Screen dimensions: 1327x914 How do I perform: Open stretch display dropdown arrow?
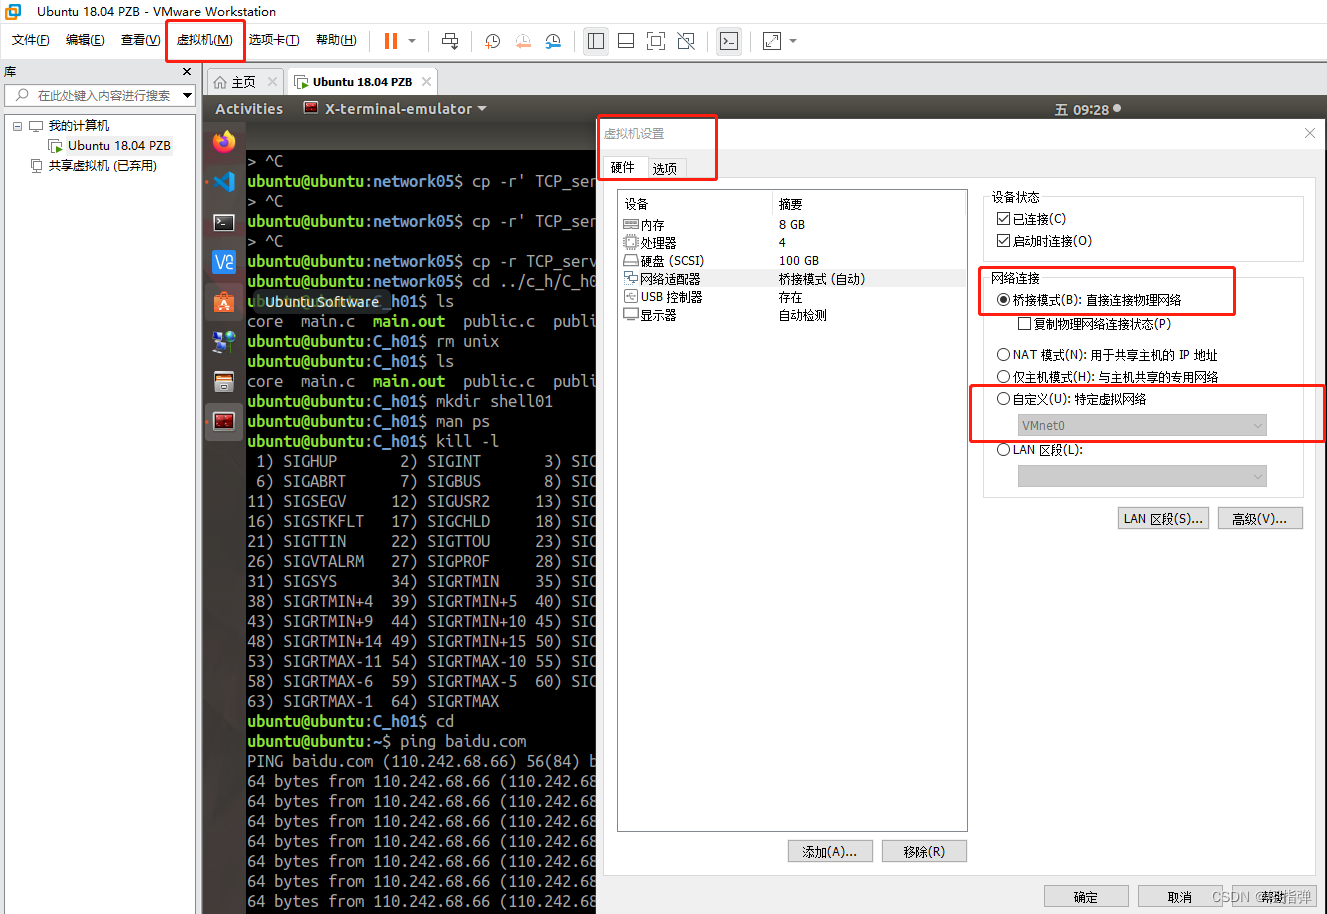coord(793,41)
